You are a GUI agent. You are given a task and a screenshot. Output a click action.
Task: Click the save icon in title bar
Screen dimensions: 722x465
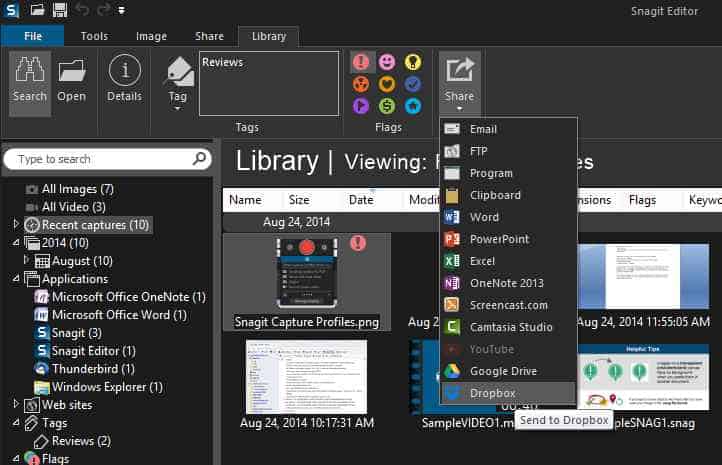(x=60, y=10)
